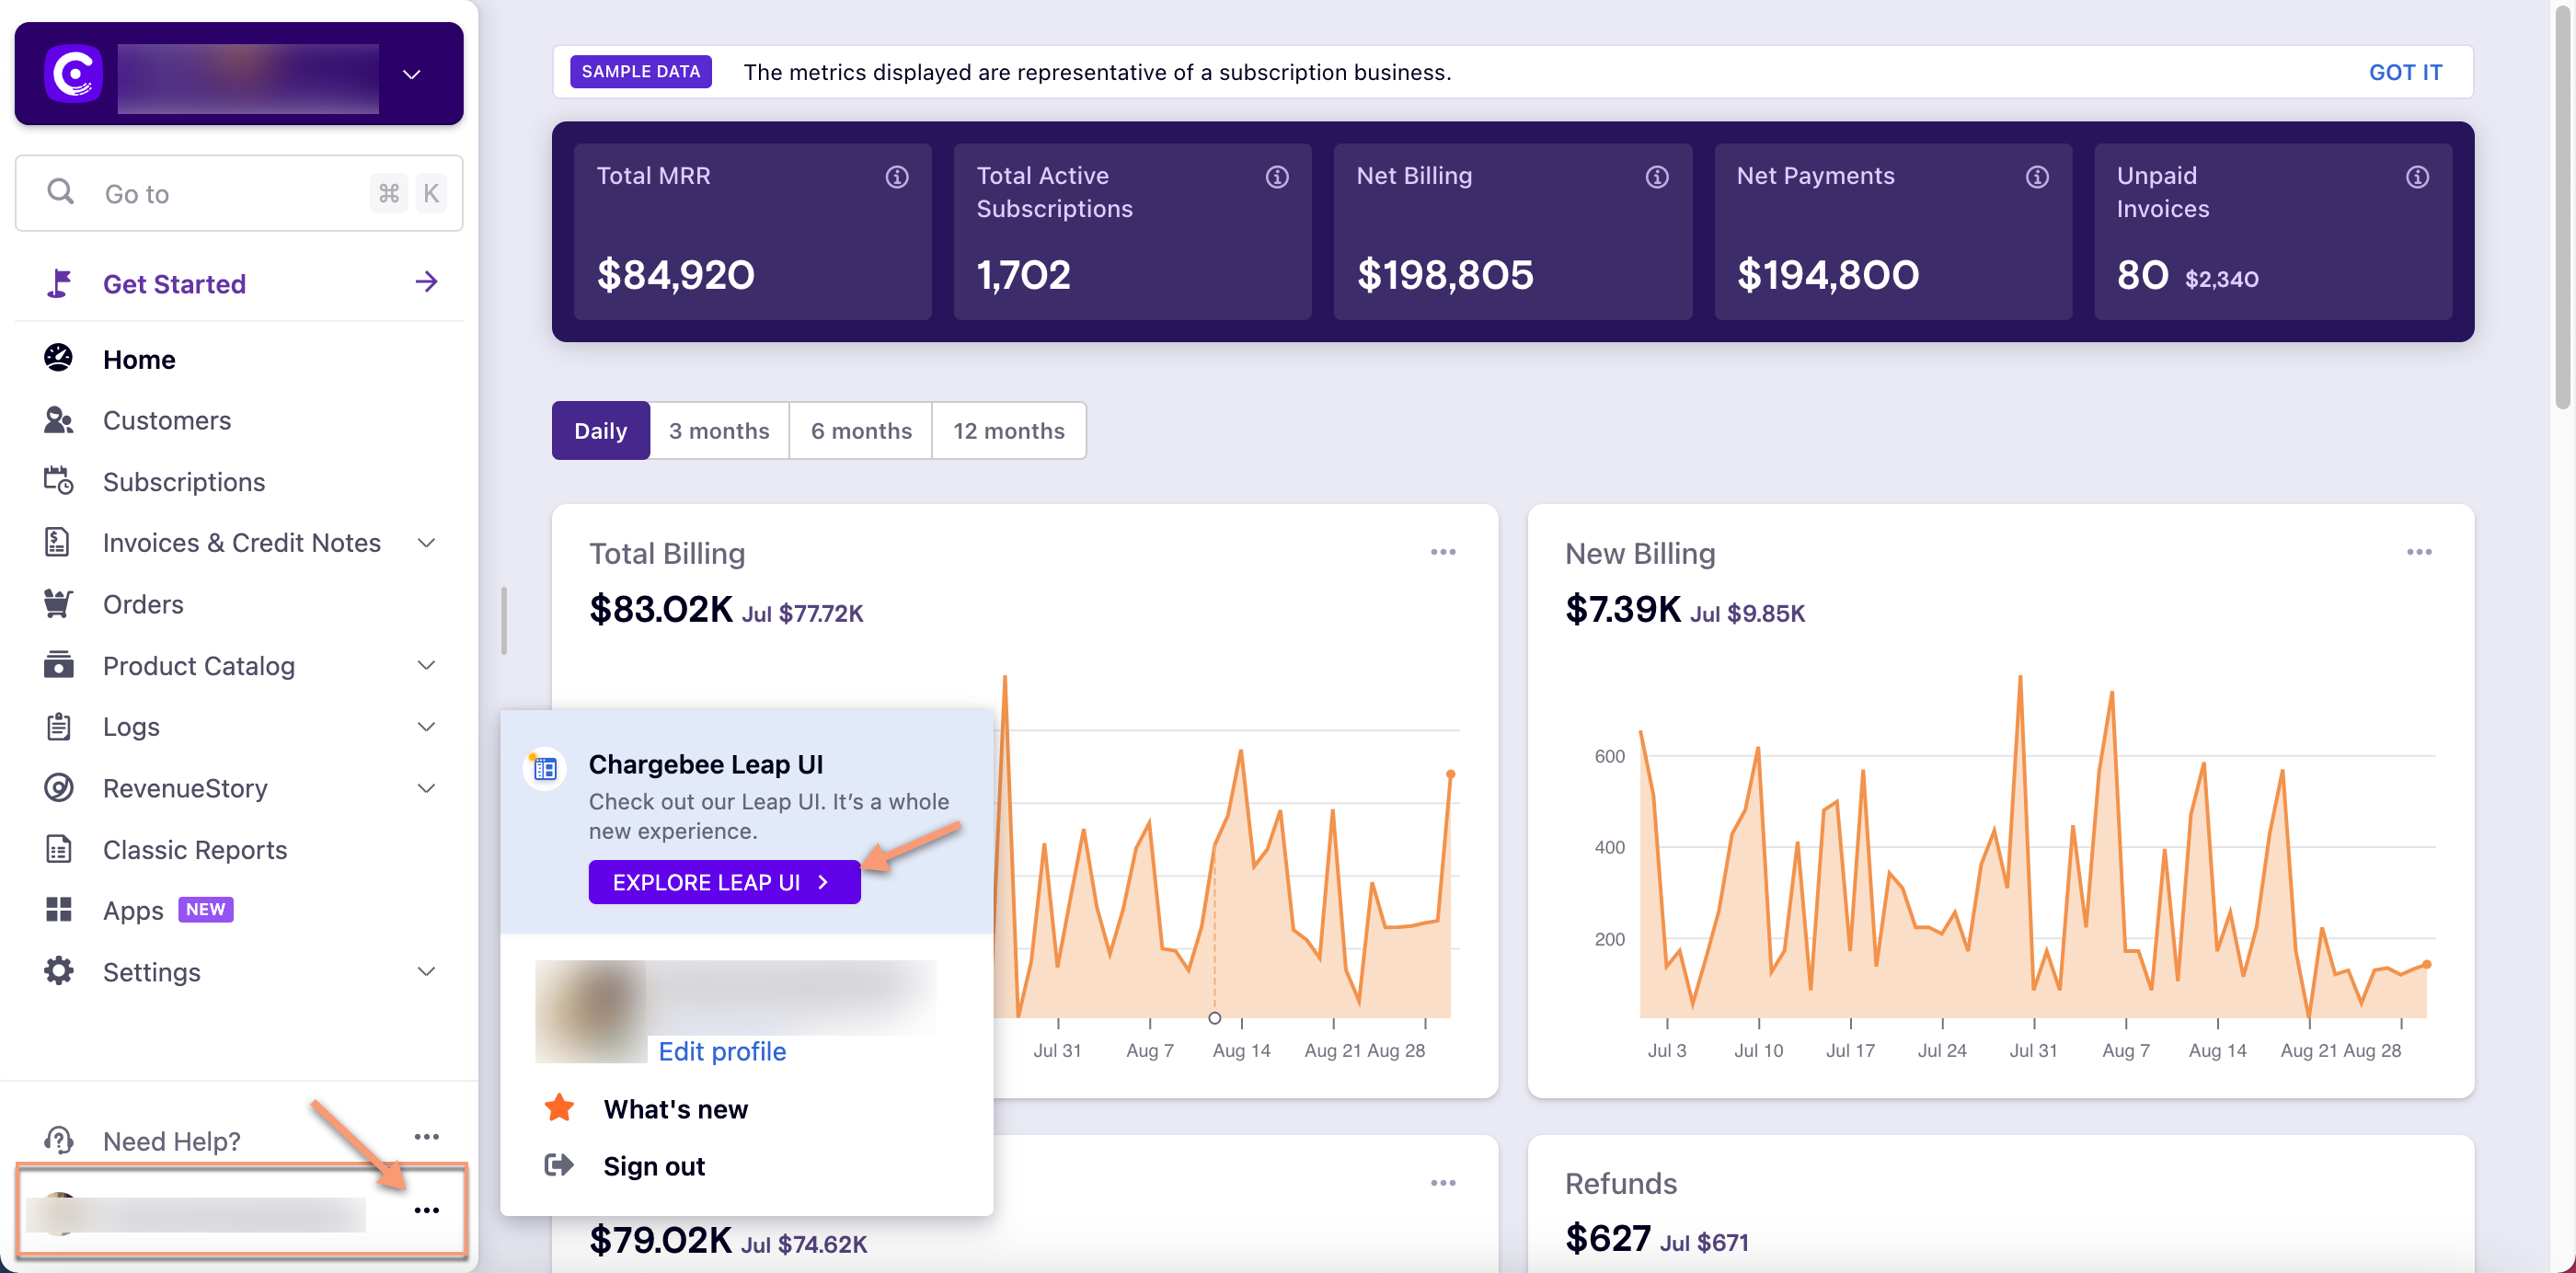
Task: Switch to the 12 months tab
Action: [1008, 431]
